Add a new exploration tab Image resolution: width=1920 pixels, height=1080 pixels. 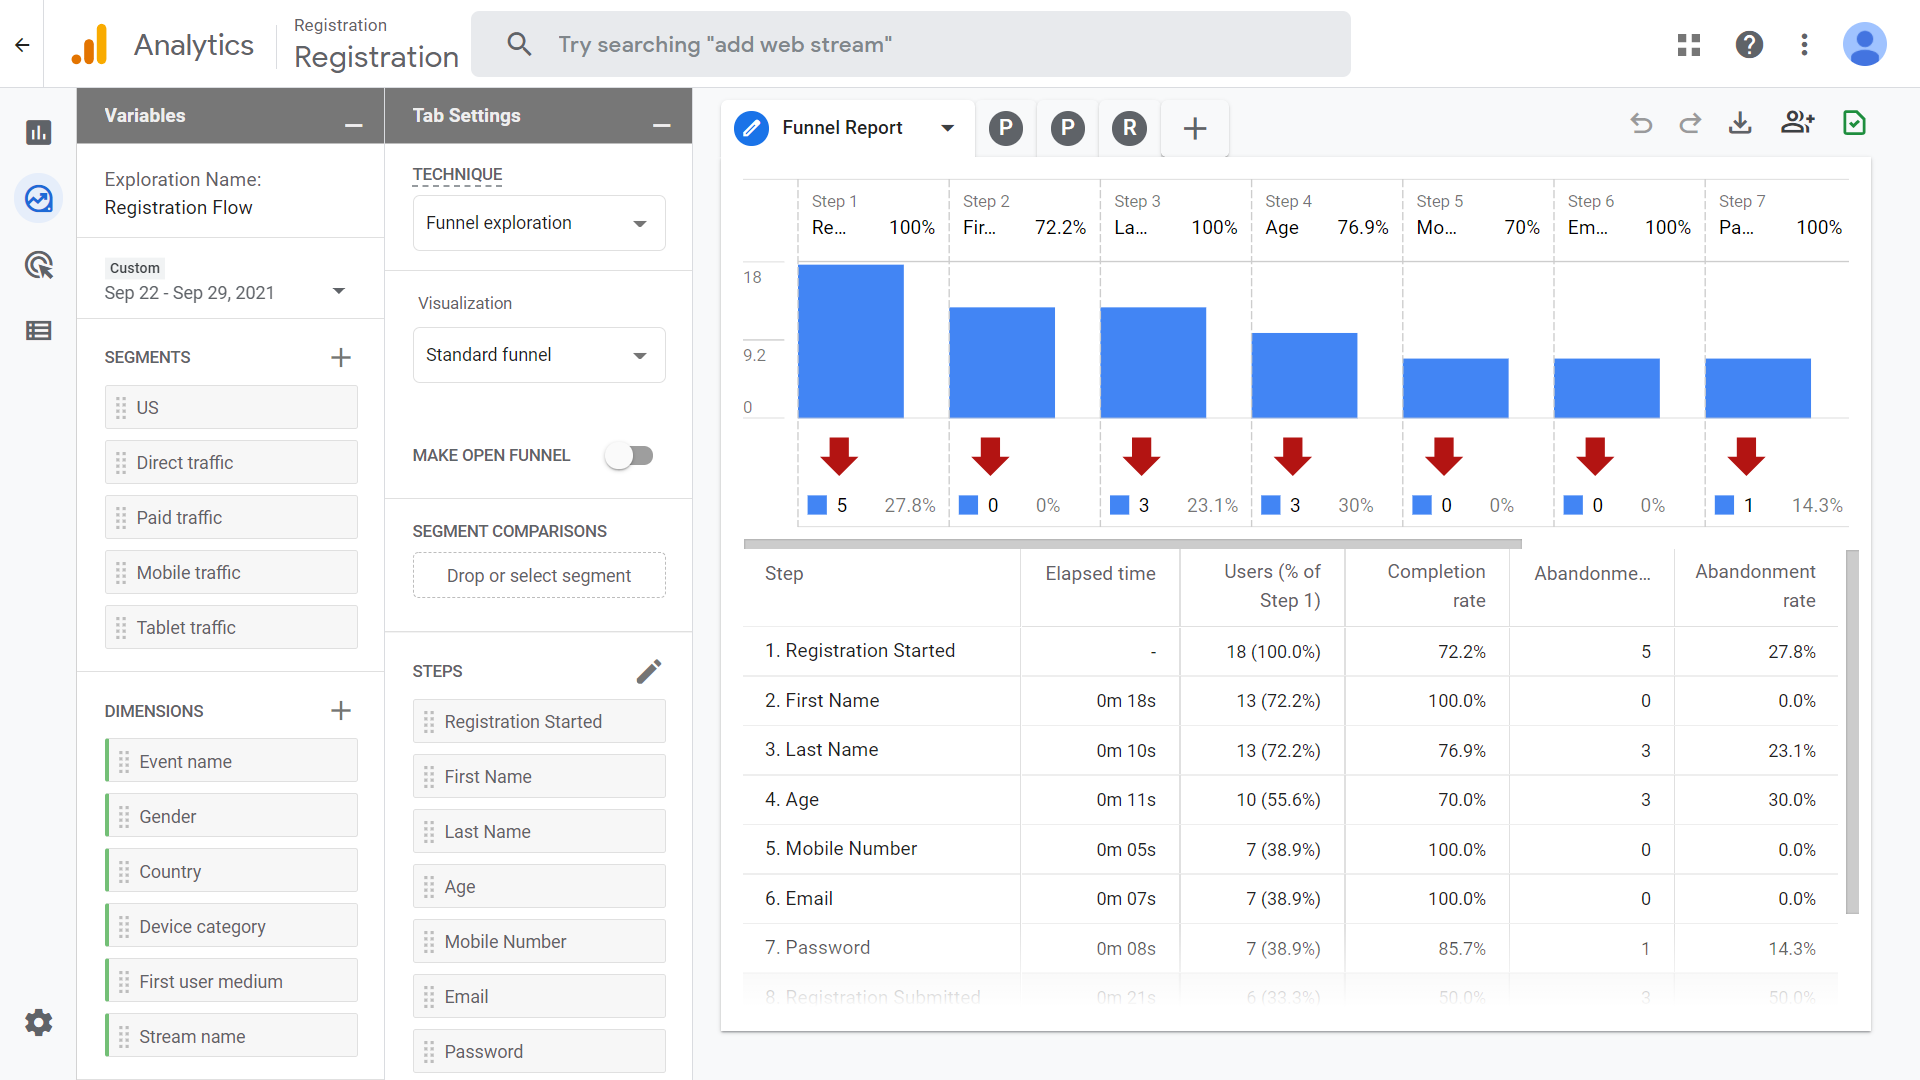click(x=1194, y=128)
